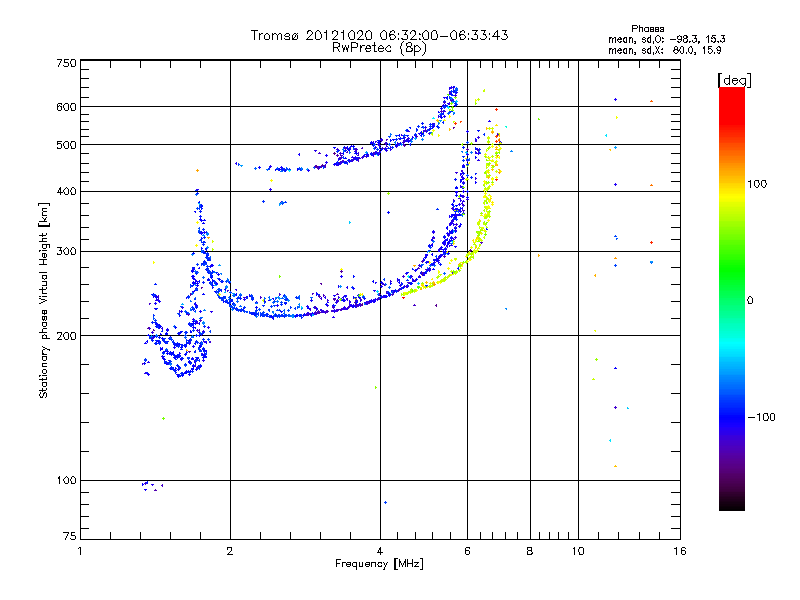Click the x-axis tick label '6'
The width and height of the screenshot is (800, 600).
tap(467, 551)
